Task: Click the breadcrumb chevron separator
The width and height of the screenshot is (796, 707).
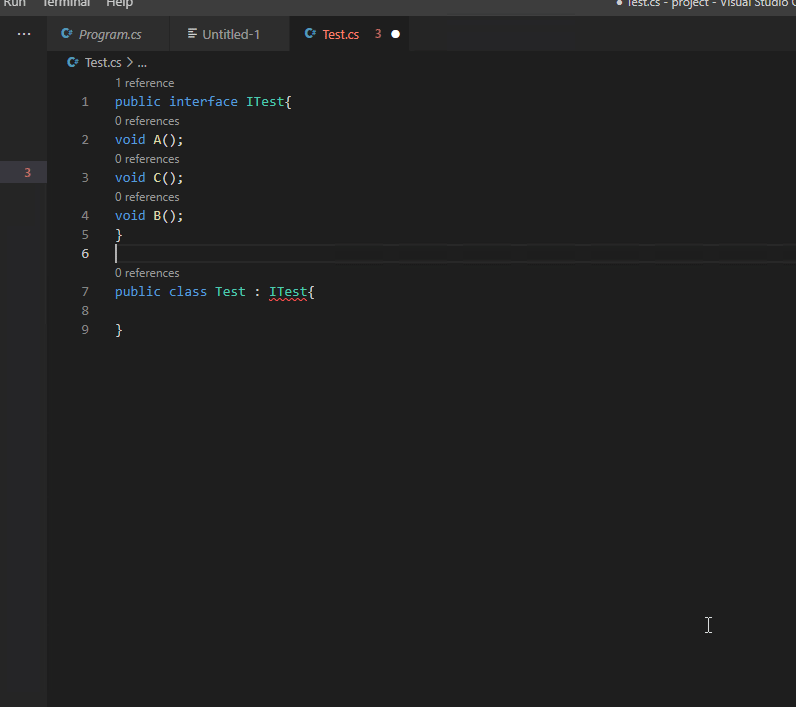Action: coord(129,62)
